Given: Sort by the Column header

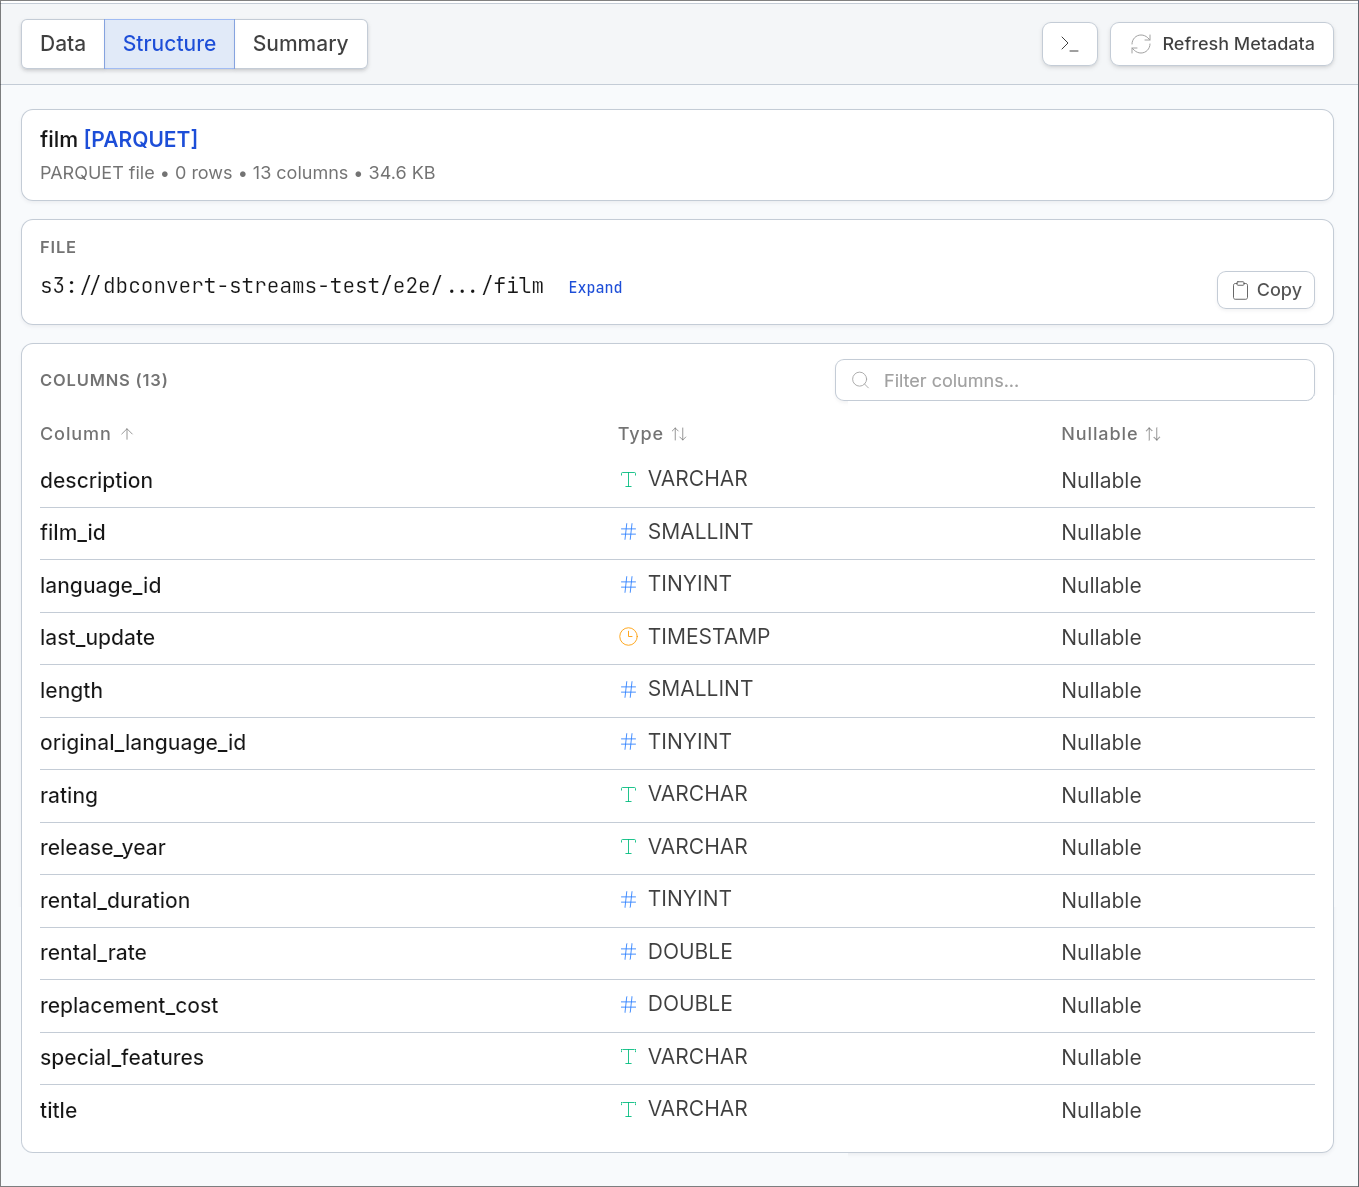Looking at the screenshot, I should point(86,434).
